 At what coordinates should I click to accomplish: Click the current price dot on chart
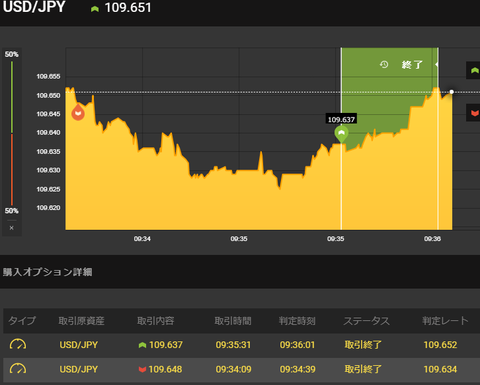[x=452, y=92]
